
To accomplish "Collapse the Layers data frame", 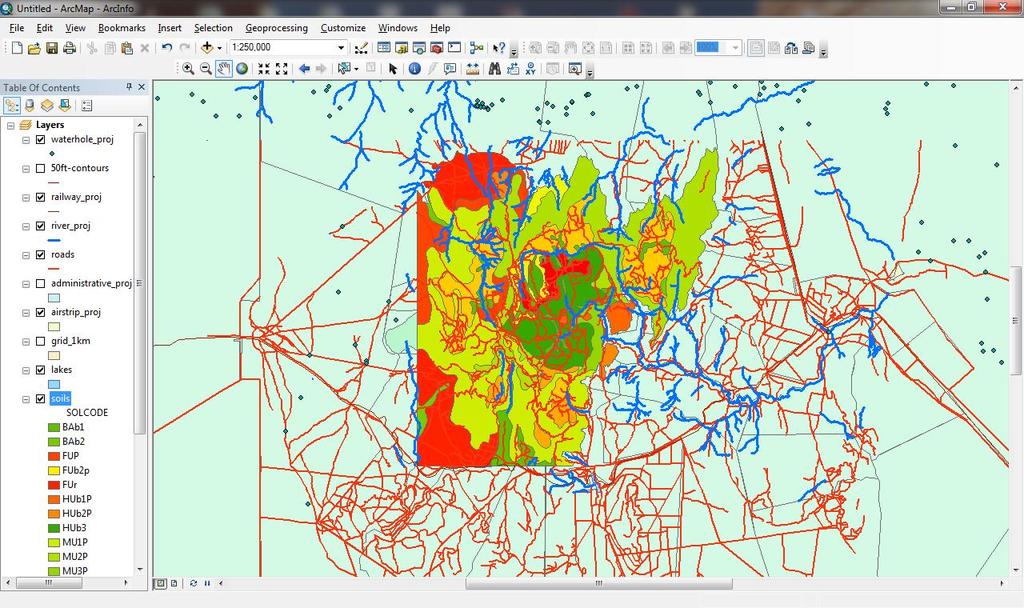I will click(x=10, y=125).
